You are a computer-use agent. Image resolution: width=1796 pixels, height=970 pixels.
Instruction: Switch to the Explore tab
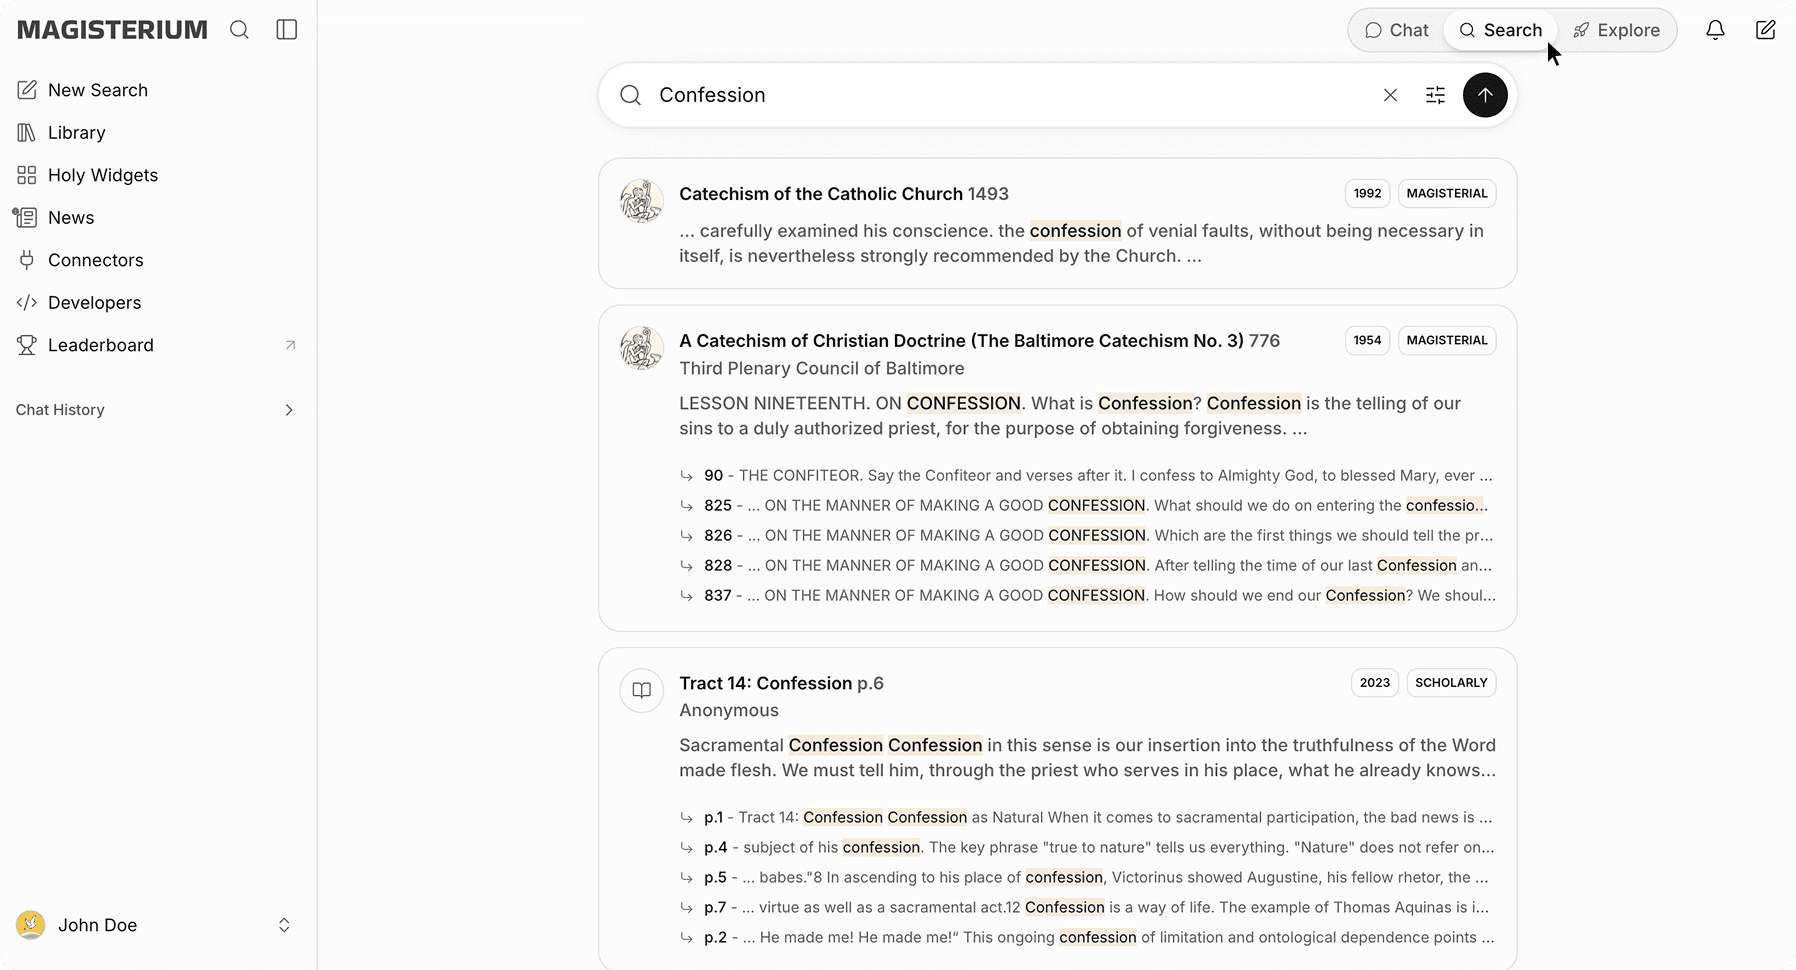point(1616,30)
